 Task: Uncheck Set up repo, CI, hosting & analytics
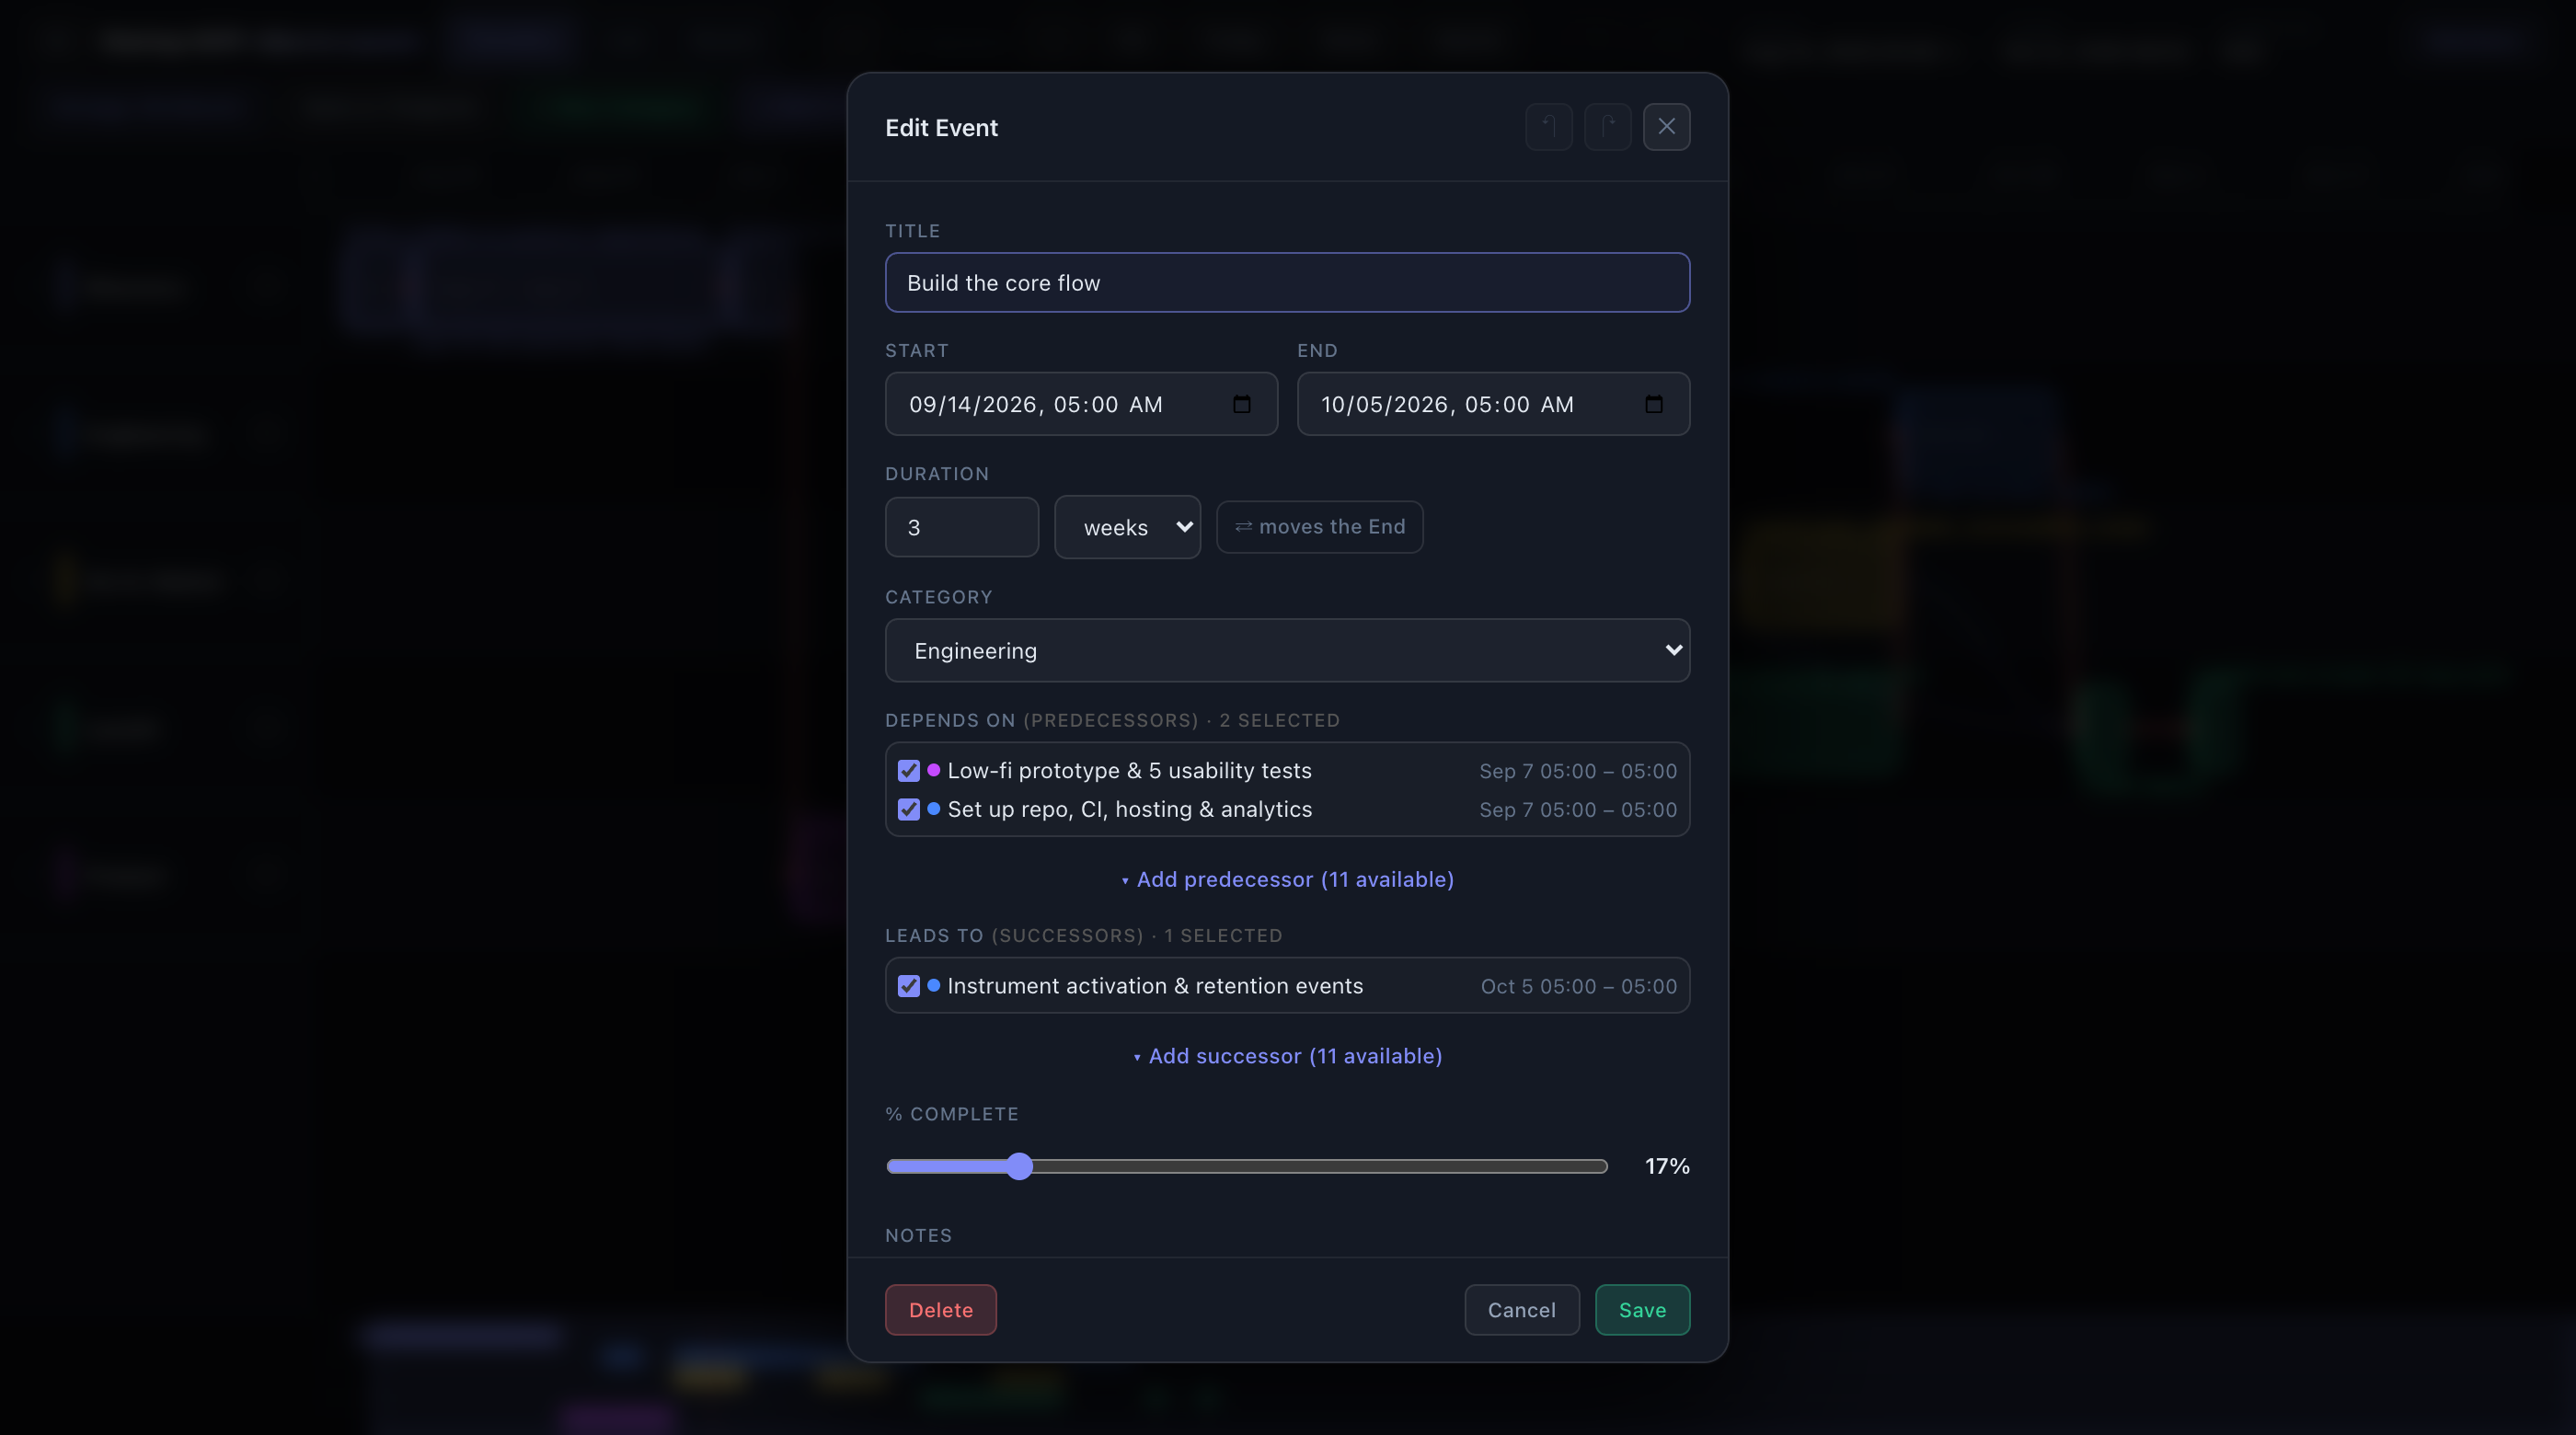pyautogui.click(x=908, y=810)
